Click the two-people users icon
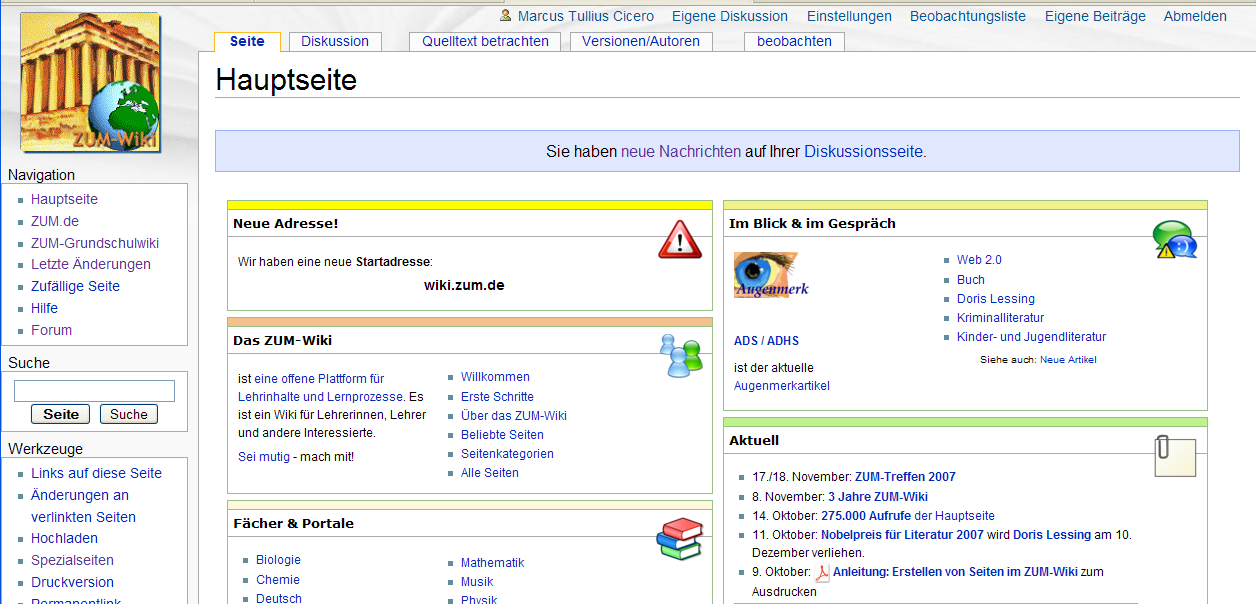Screen dimensions: 1256x604 (x=680, y=356)
